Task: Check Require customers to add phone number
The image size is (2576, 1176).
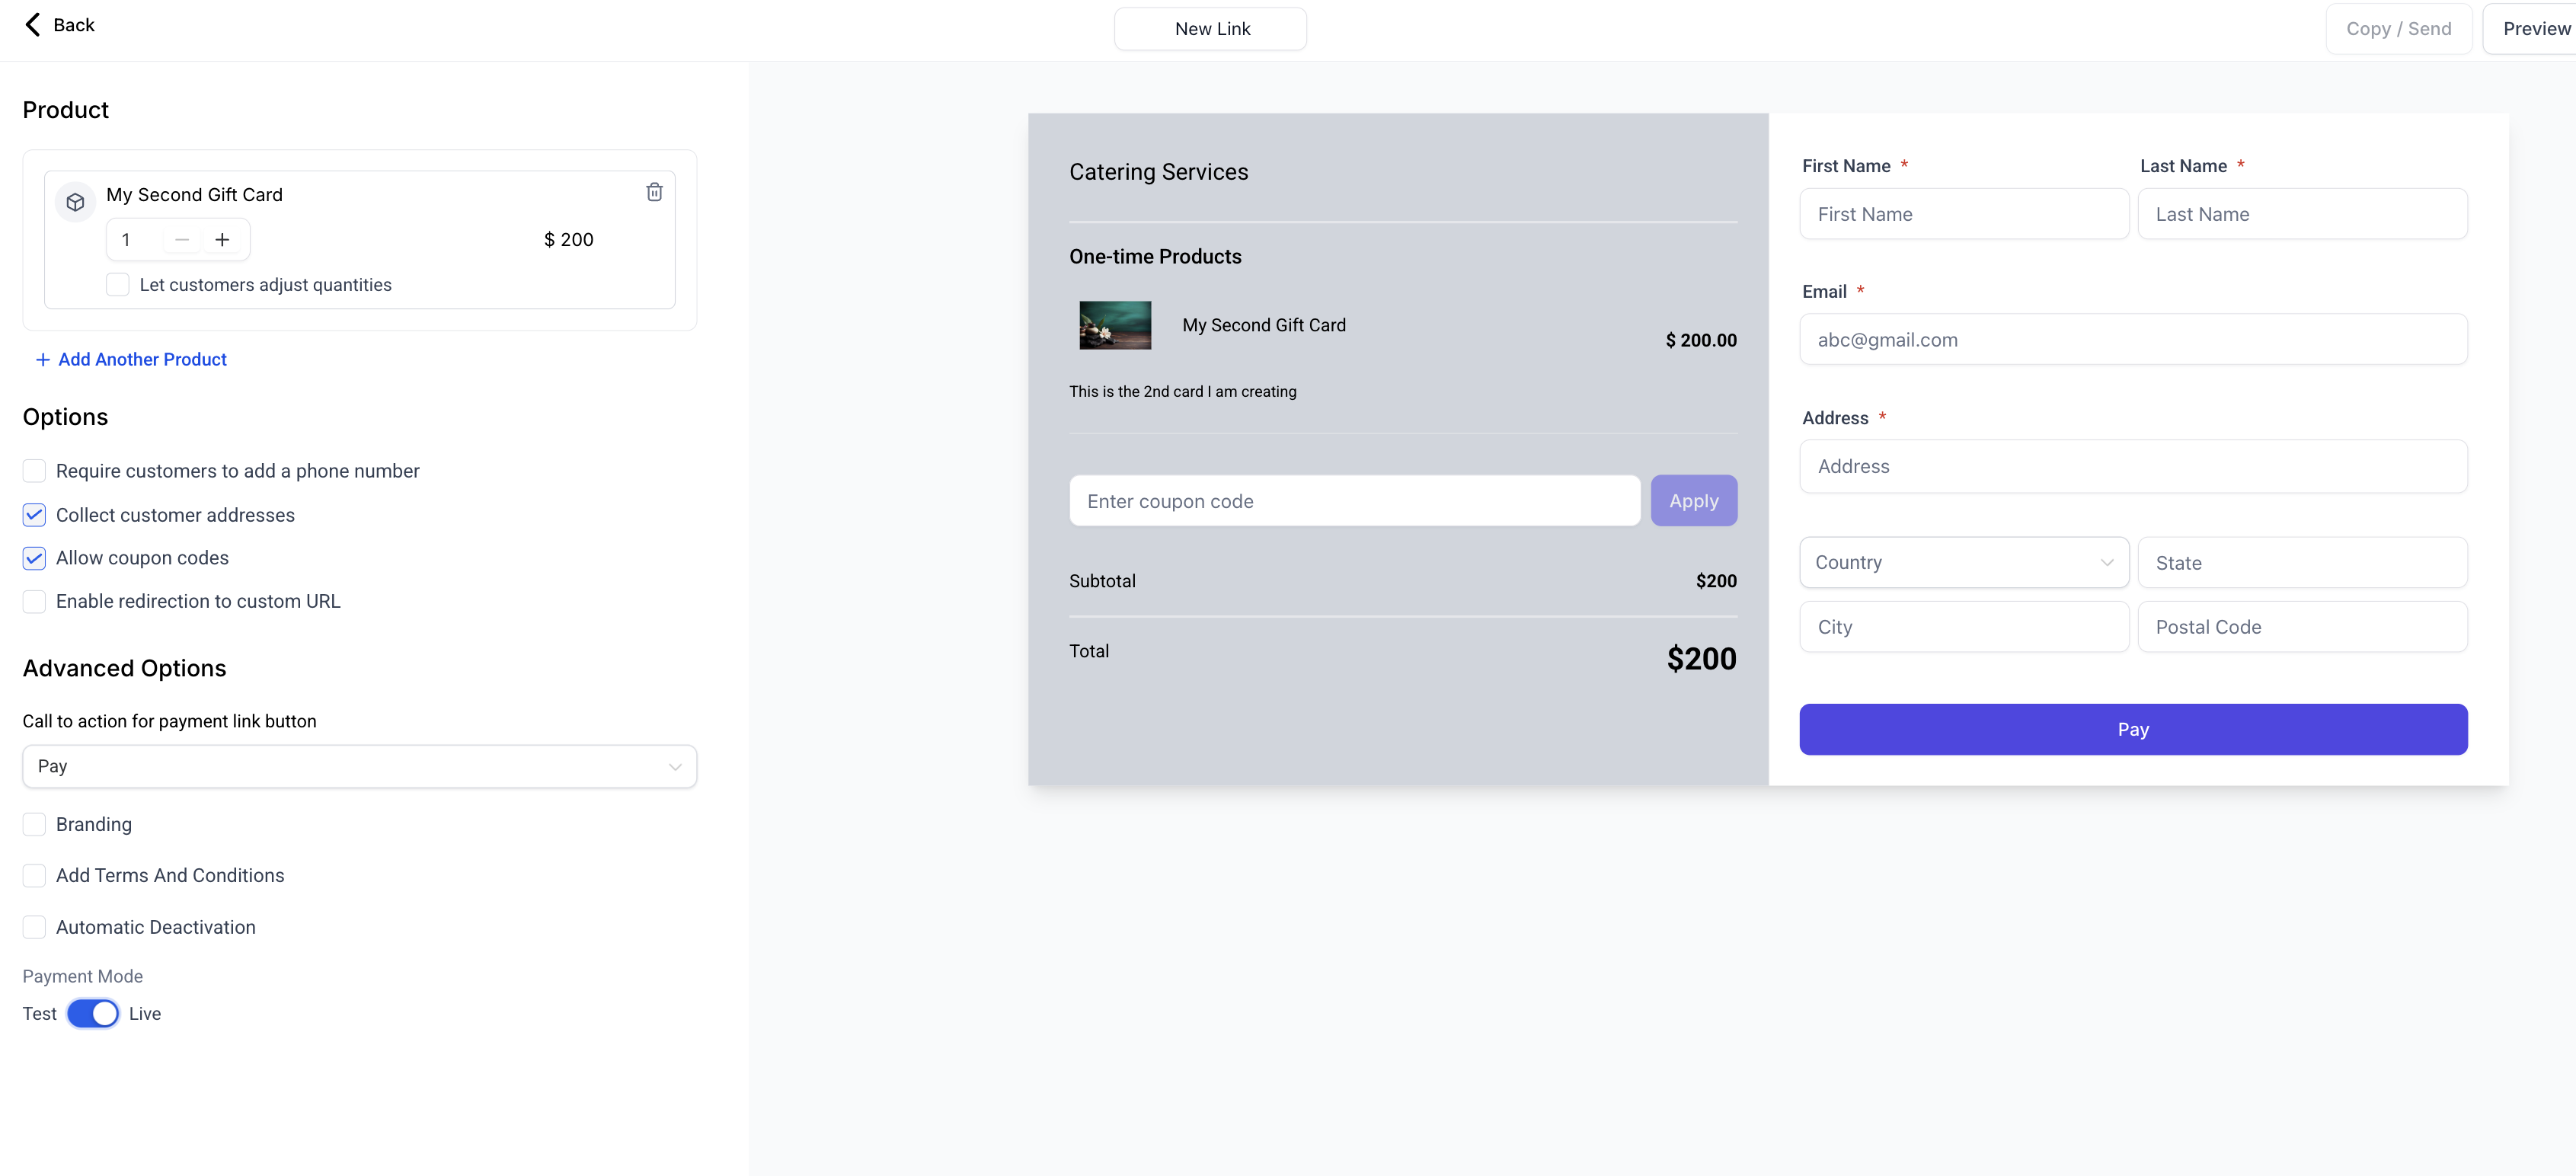Action: coord(34,471)
